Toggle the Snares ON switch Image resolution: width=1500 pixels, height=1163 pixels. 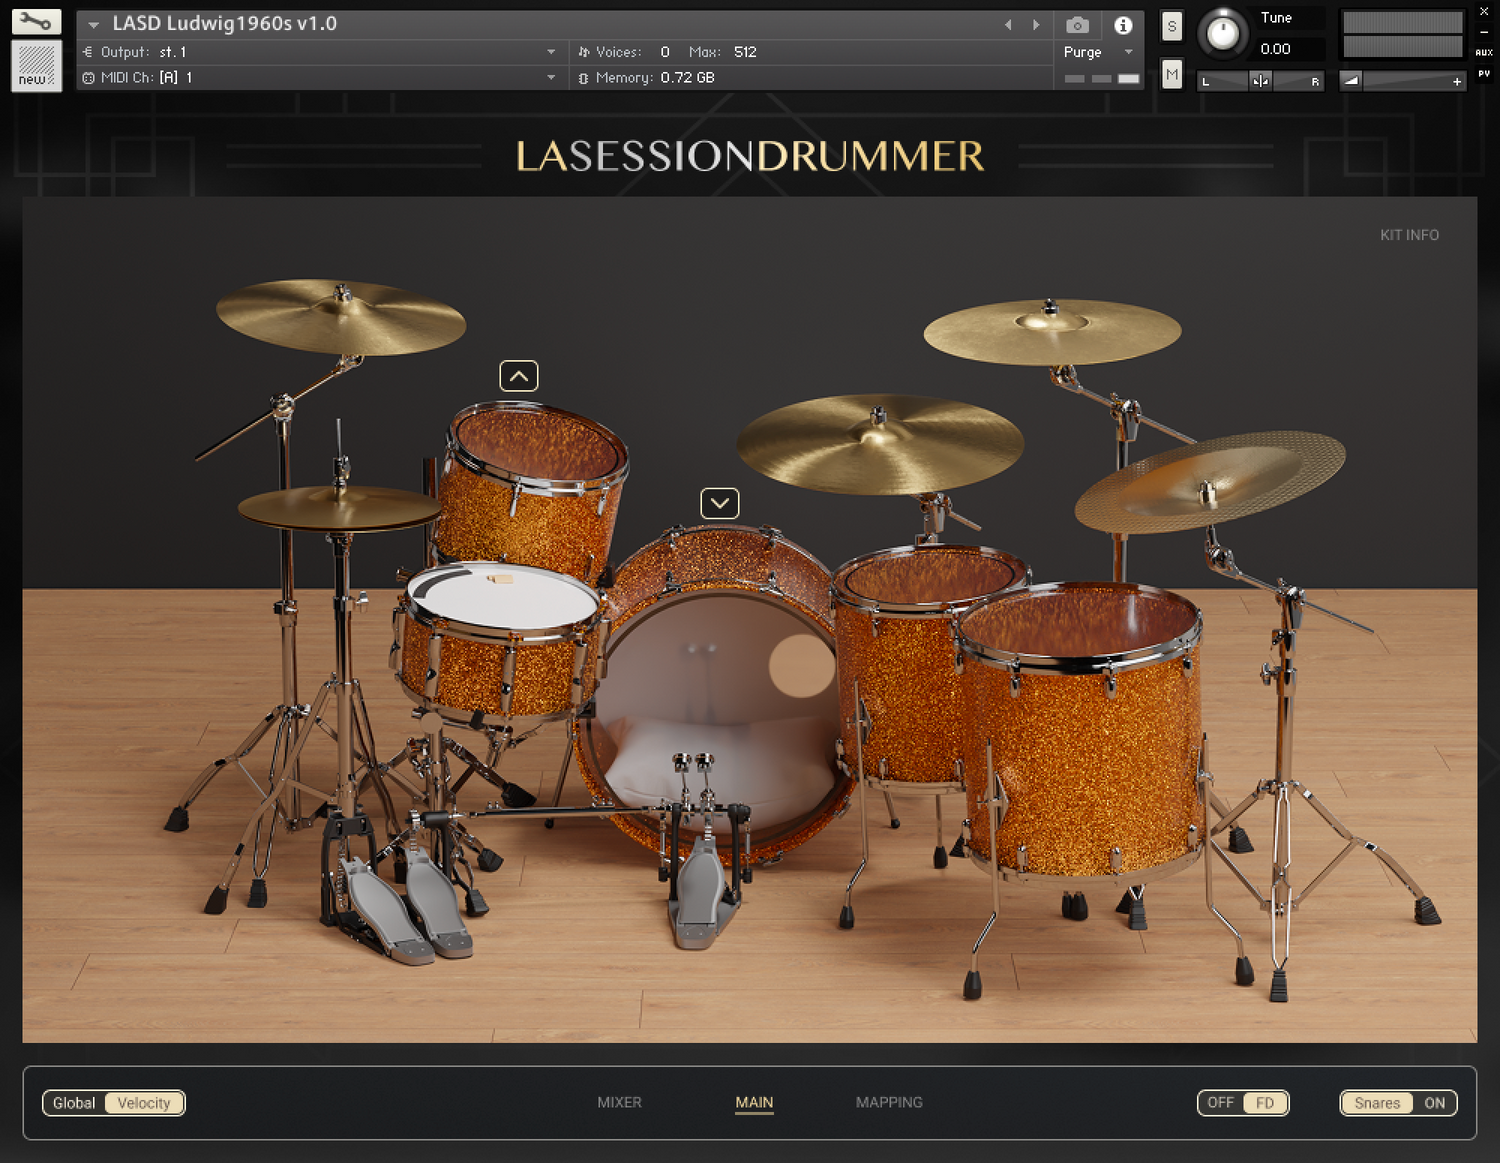[1398, 1103]
